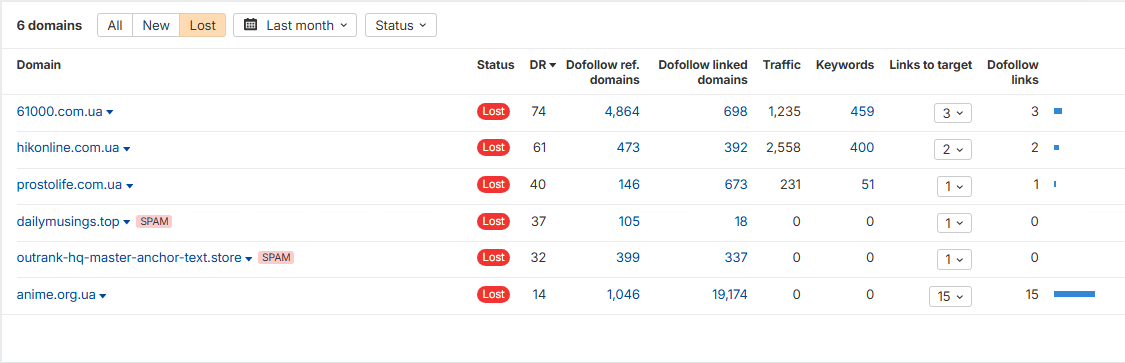
Task: Open the hikonline.com.ua domain link
Action: coord(67,148)
